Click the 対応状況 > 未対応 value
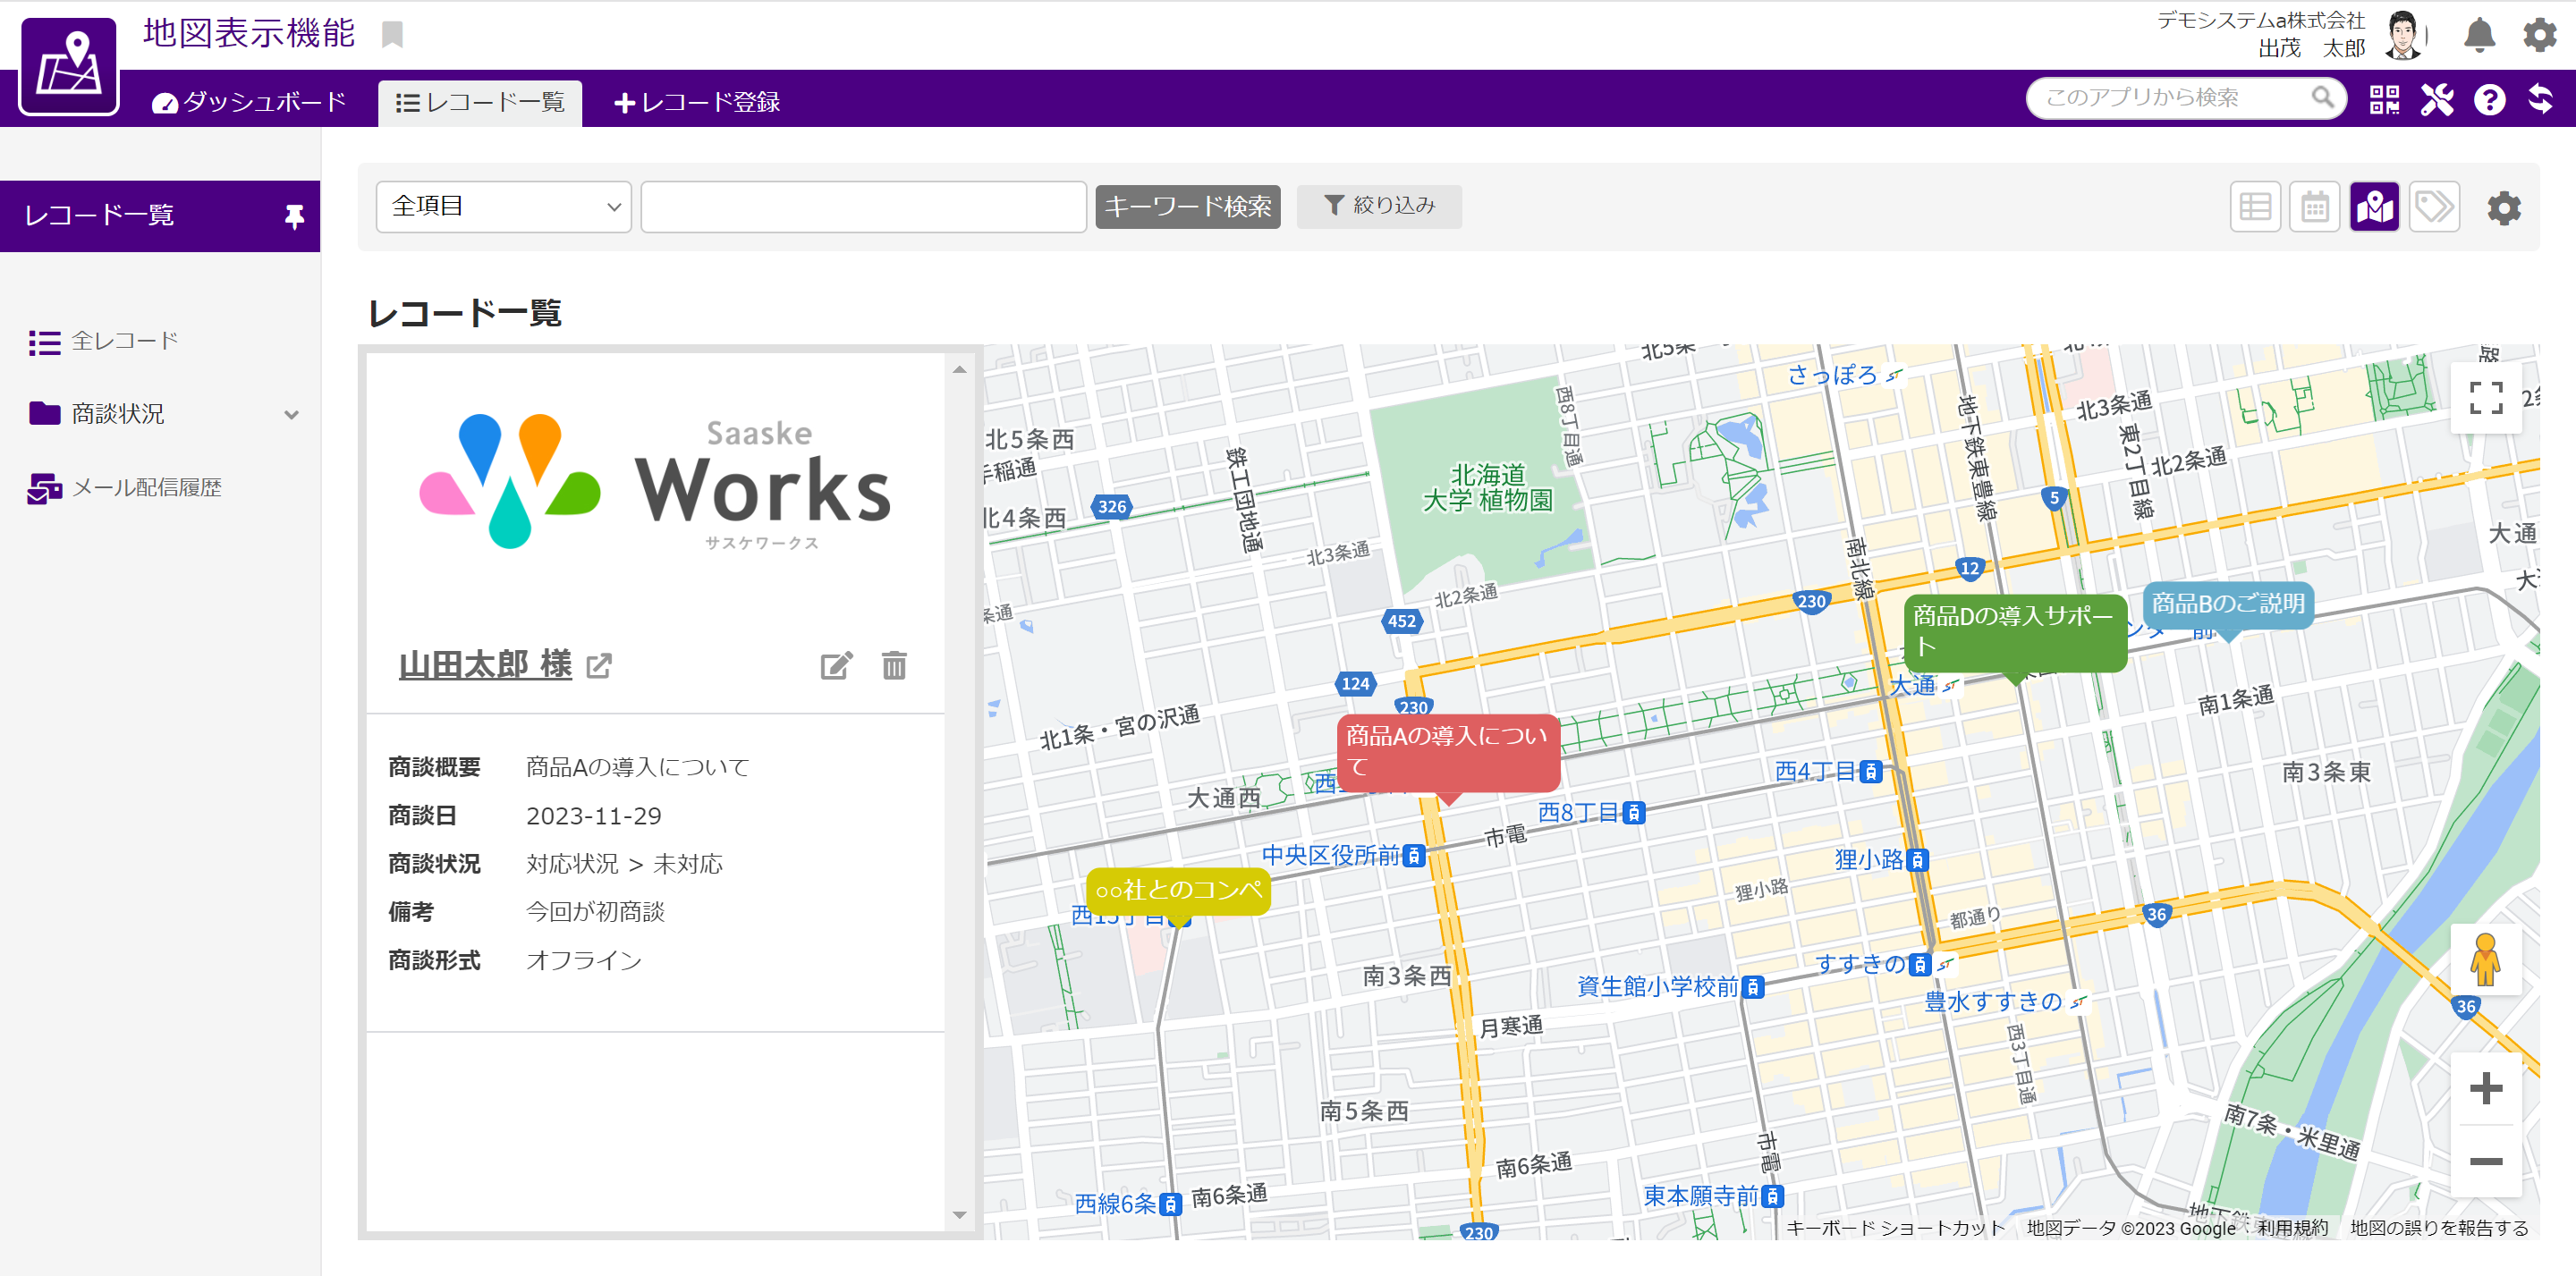 point(624,864)
